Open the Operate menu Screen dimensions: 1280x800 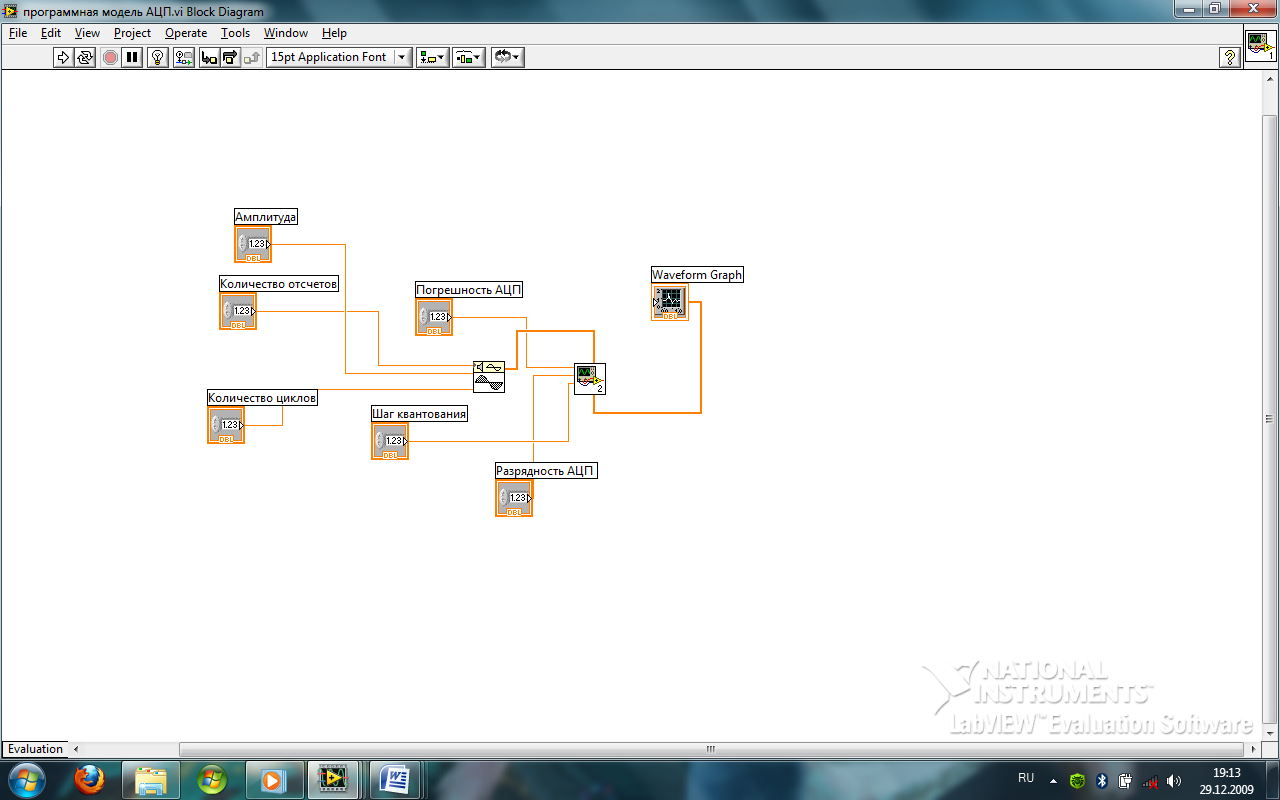point(186,33)
